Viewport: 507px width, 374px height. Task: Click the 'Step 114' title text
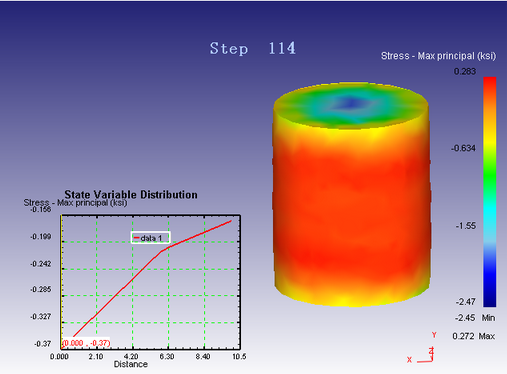pos(253,49)
